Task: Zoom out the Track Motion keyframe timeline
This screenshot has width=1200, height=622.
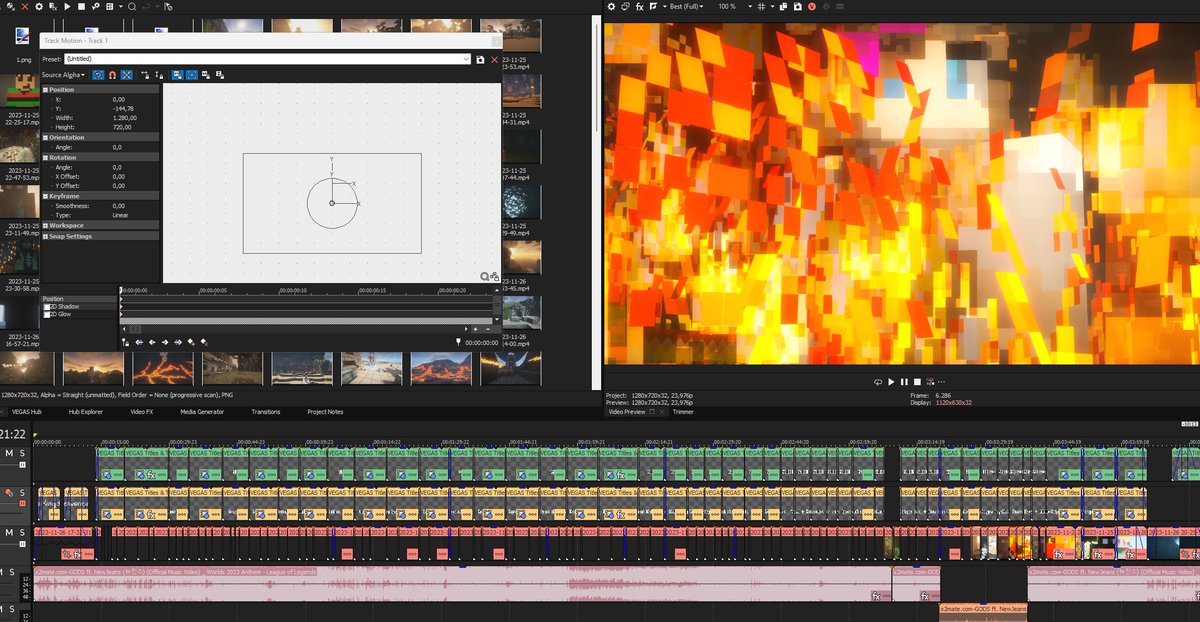Action: pos(488,329)
